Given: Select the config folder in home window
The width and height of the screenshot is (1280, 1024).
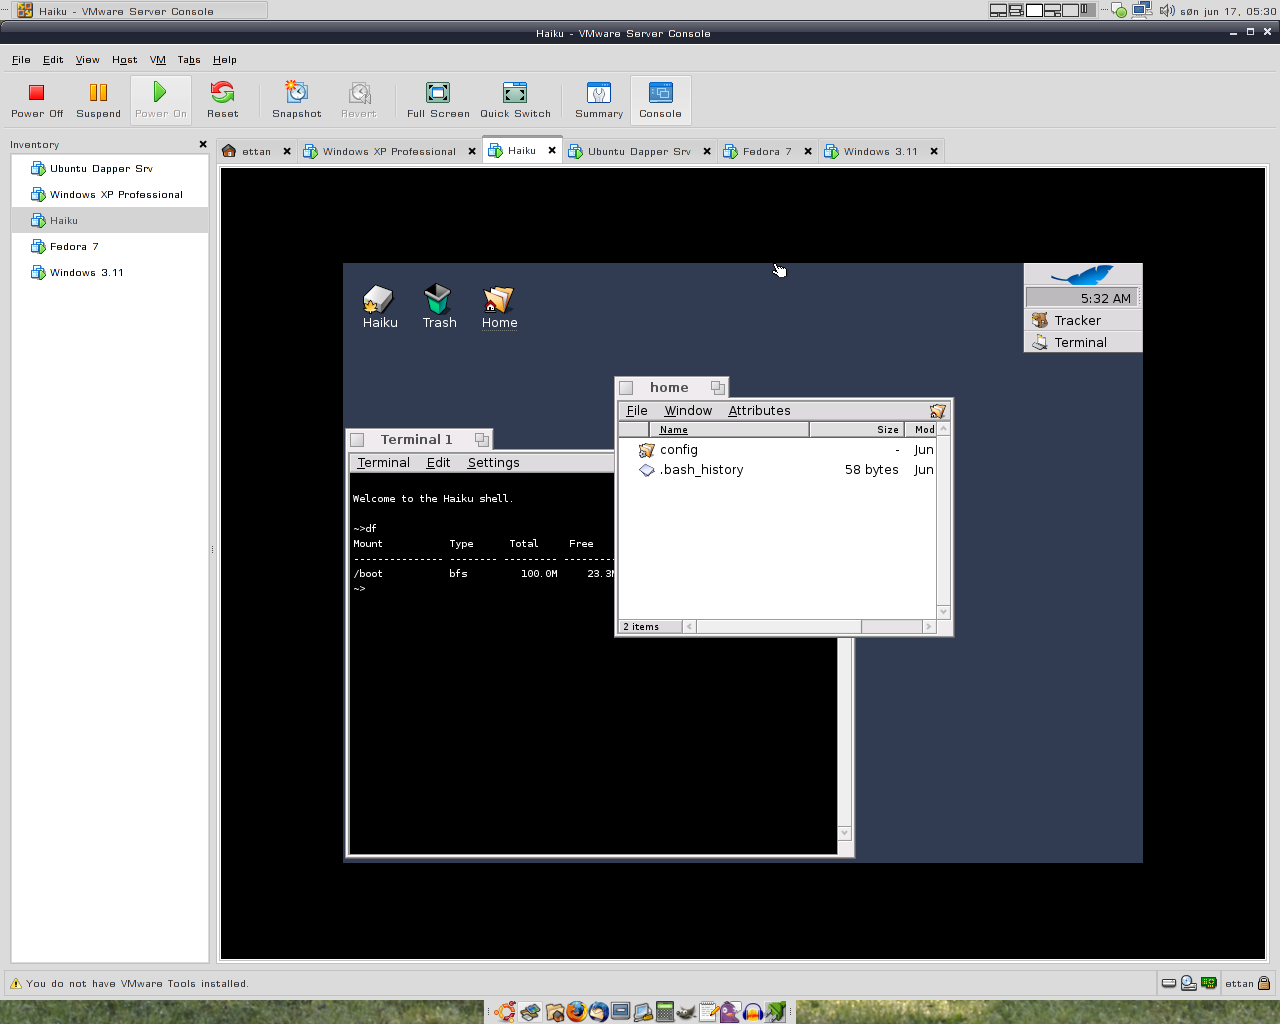Looking at the screenshot, I should (x=669, y=450).
